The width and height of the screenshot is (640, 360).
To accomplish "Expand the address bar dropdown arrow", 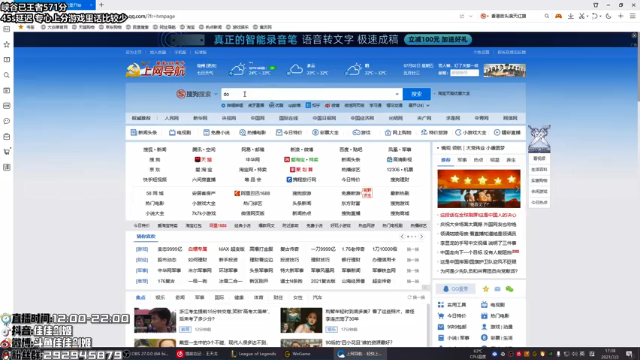I will point(471,16).
